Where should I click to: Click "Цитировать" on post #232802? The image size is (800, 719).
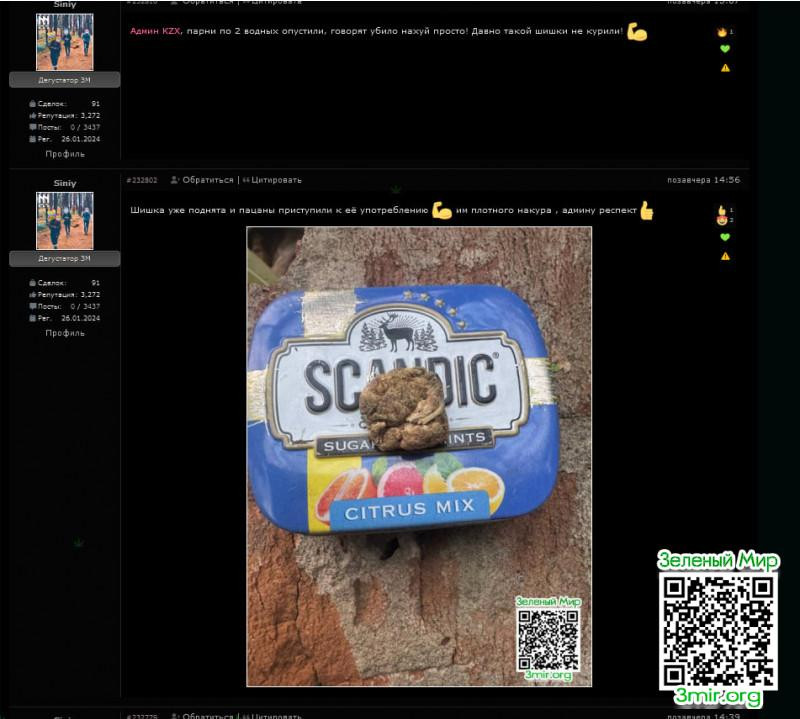(x=276, y=180)
